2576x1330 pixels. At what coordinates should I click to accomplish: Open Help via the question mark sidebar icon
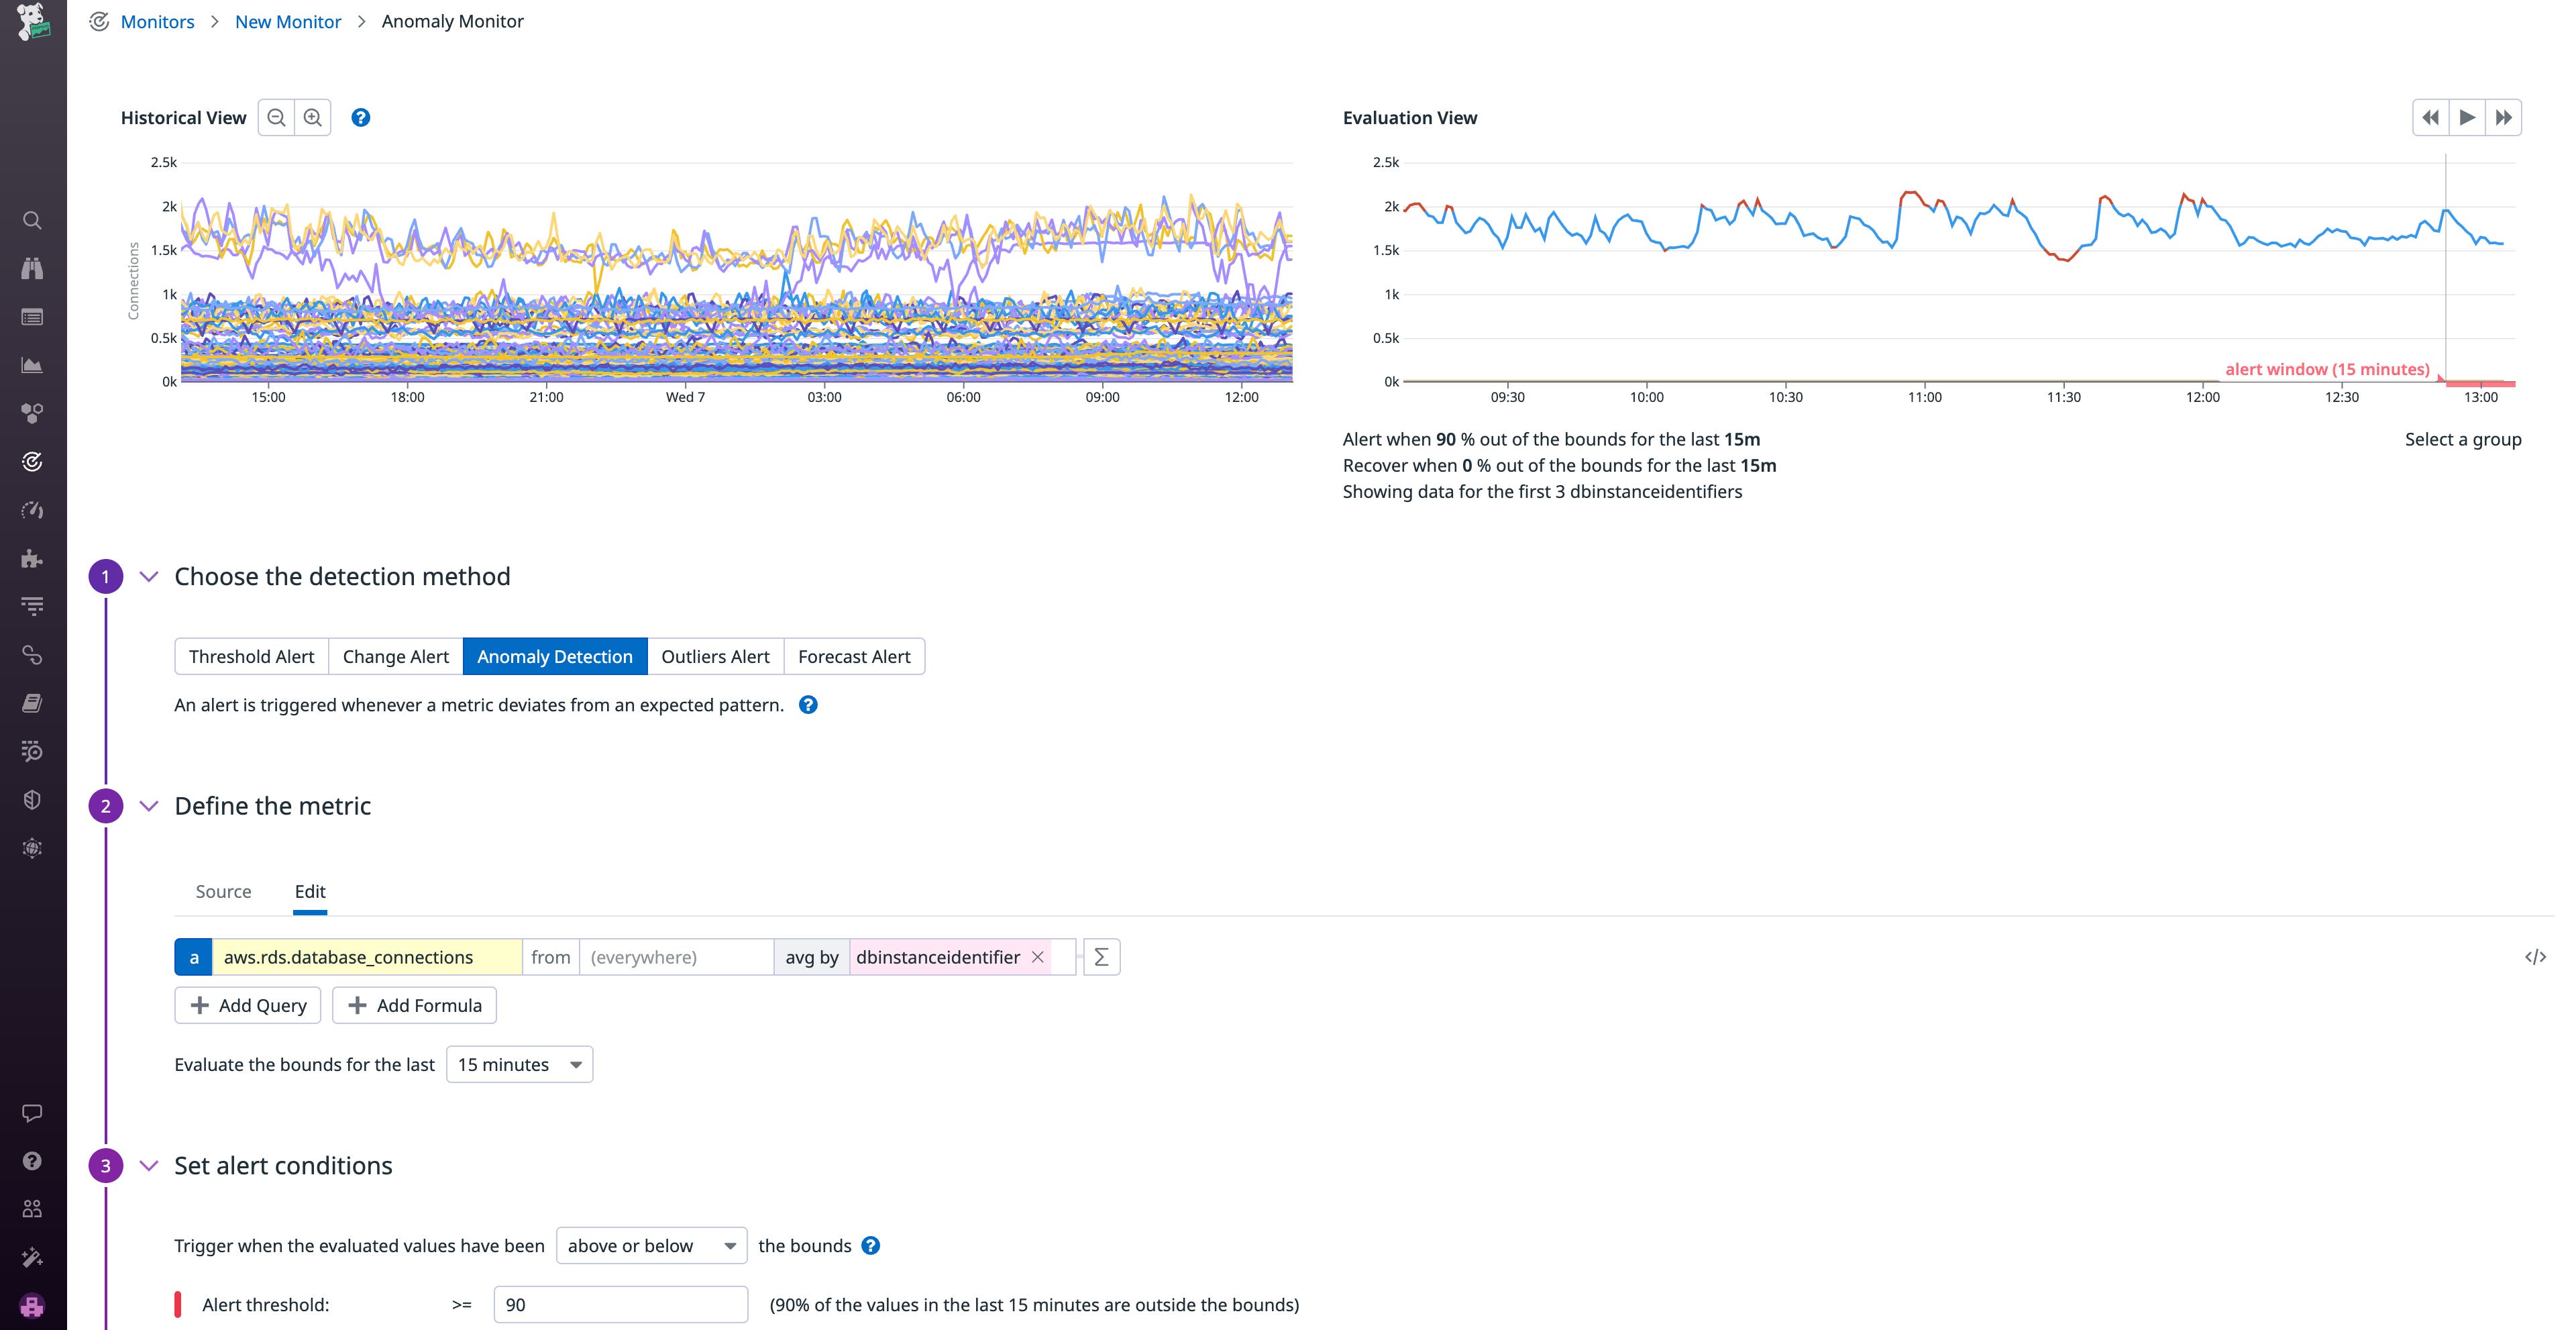coord(33,1159)
